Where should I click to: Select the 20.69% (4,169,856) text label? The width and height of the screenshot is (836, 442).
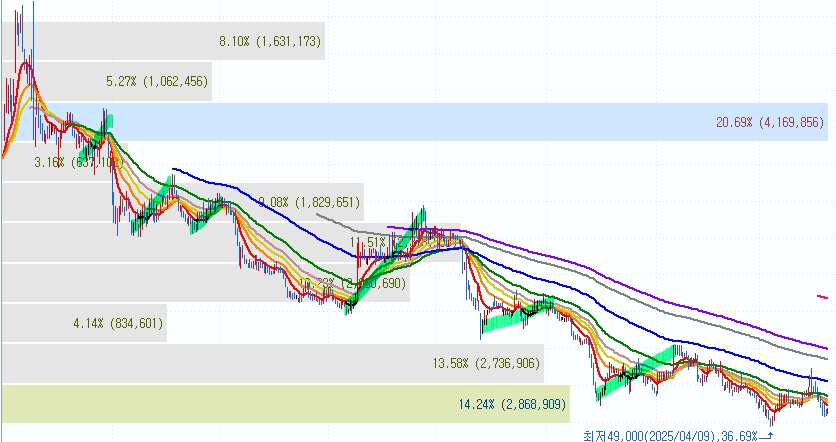(x=769, y=122)
